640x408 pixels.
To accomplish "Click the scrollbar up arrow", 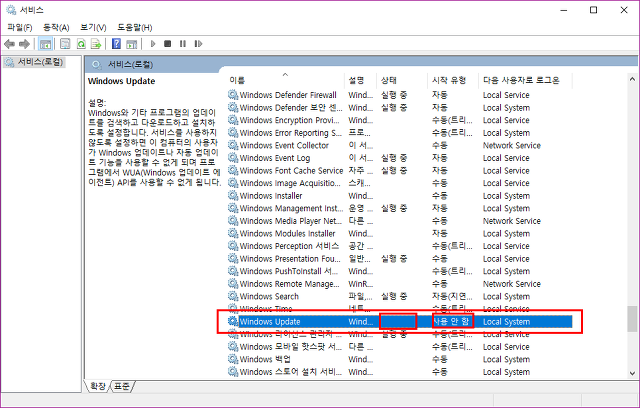I will (x=632, y=79).
